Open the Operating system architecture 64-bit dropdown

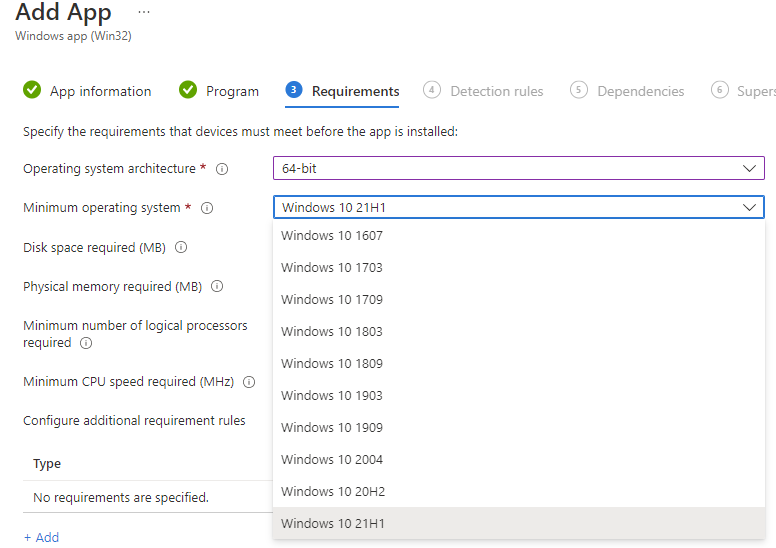[x=519, y=168]
